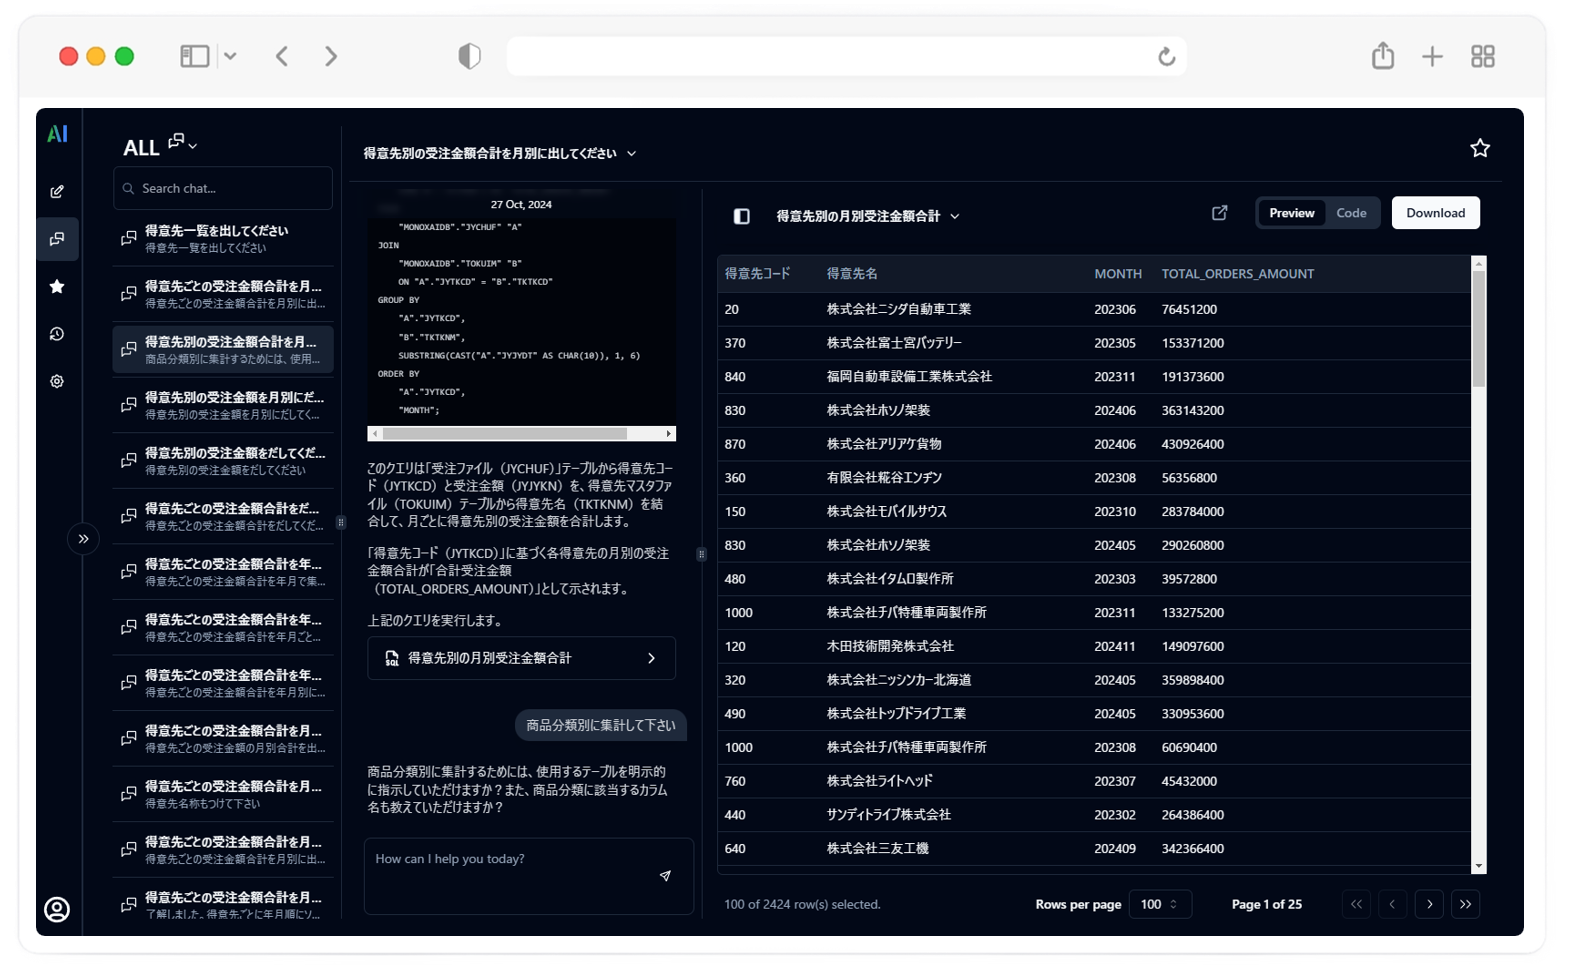
Task: Select the row for 株式会社三友工機
Action: click(1094, 849)
